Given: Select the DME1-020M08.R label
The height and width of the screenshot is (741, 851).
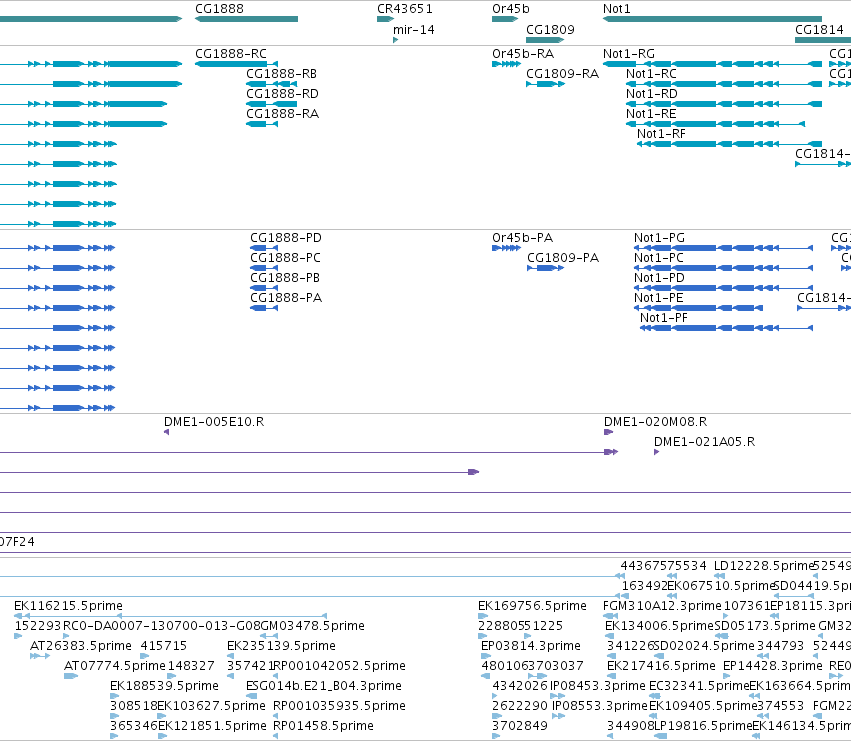Looking at the screenshot, I should pyautogui.click(x=656, y=422).
